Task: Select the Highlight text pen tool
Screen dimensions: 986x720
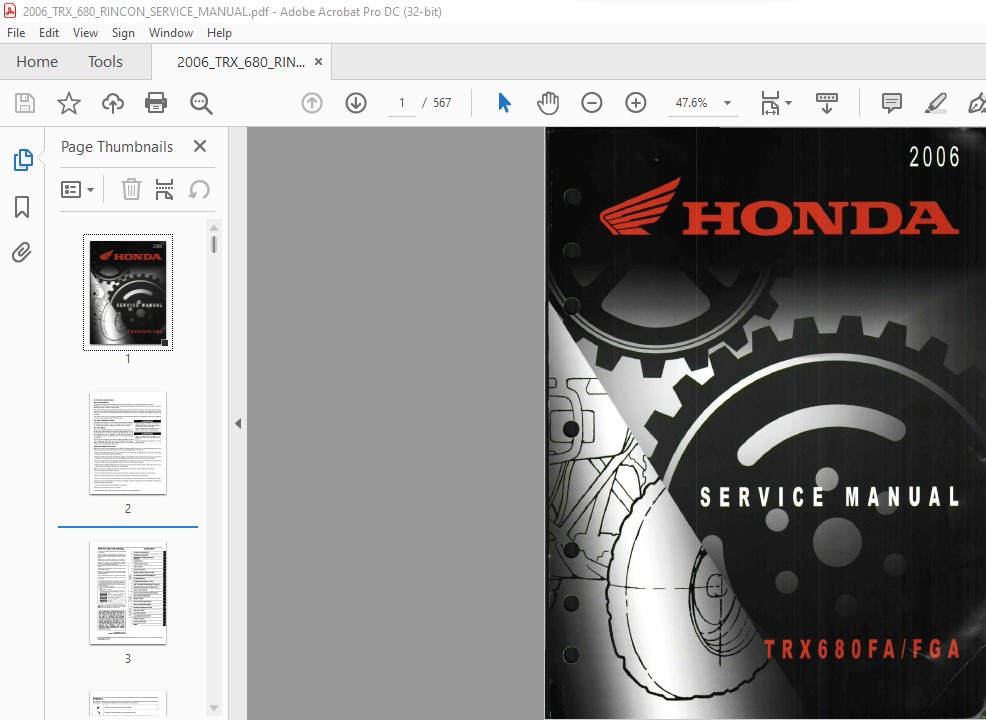Action: click(x=936, y=102)
